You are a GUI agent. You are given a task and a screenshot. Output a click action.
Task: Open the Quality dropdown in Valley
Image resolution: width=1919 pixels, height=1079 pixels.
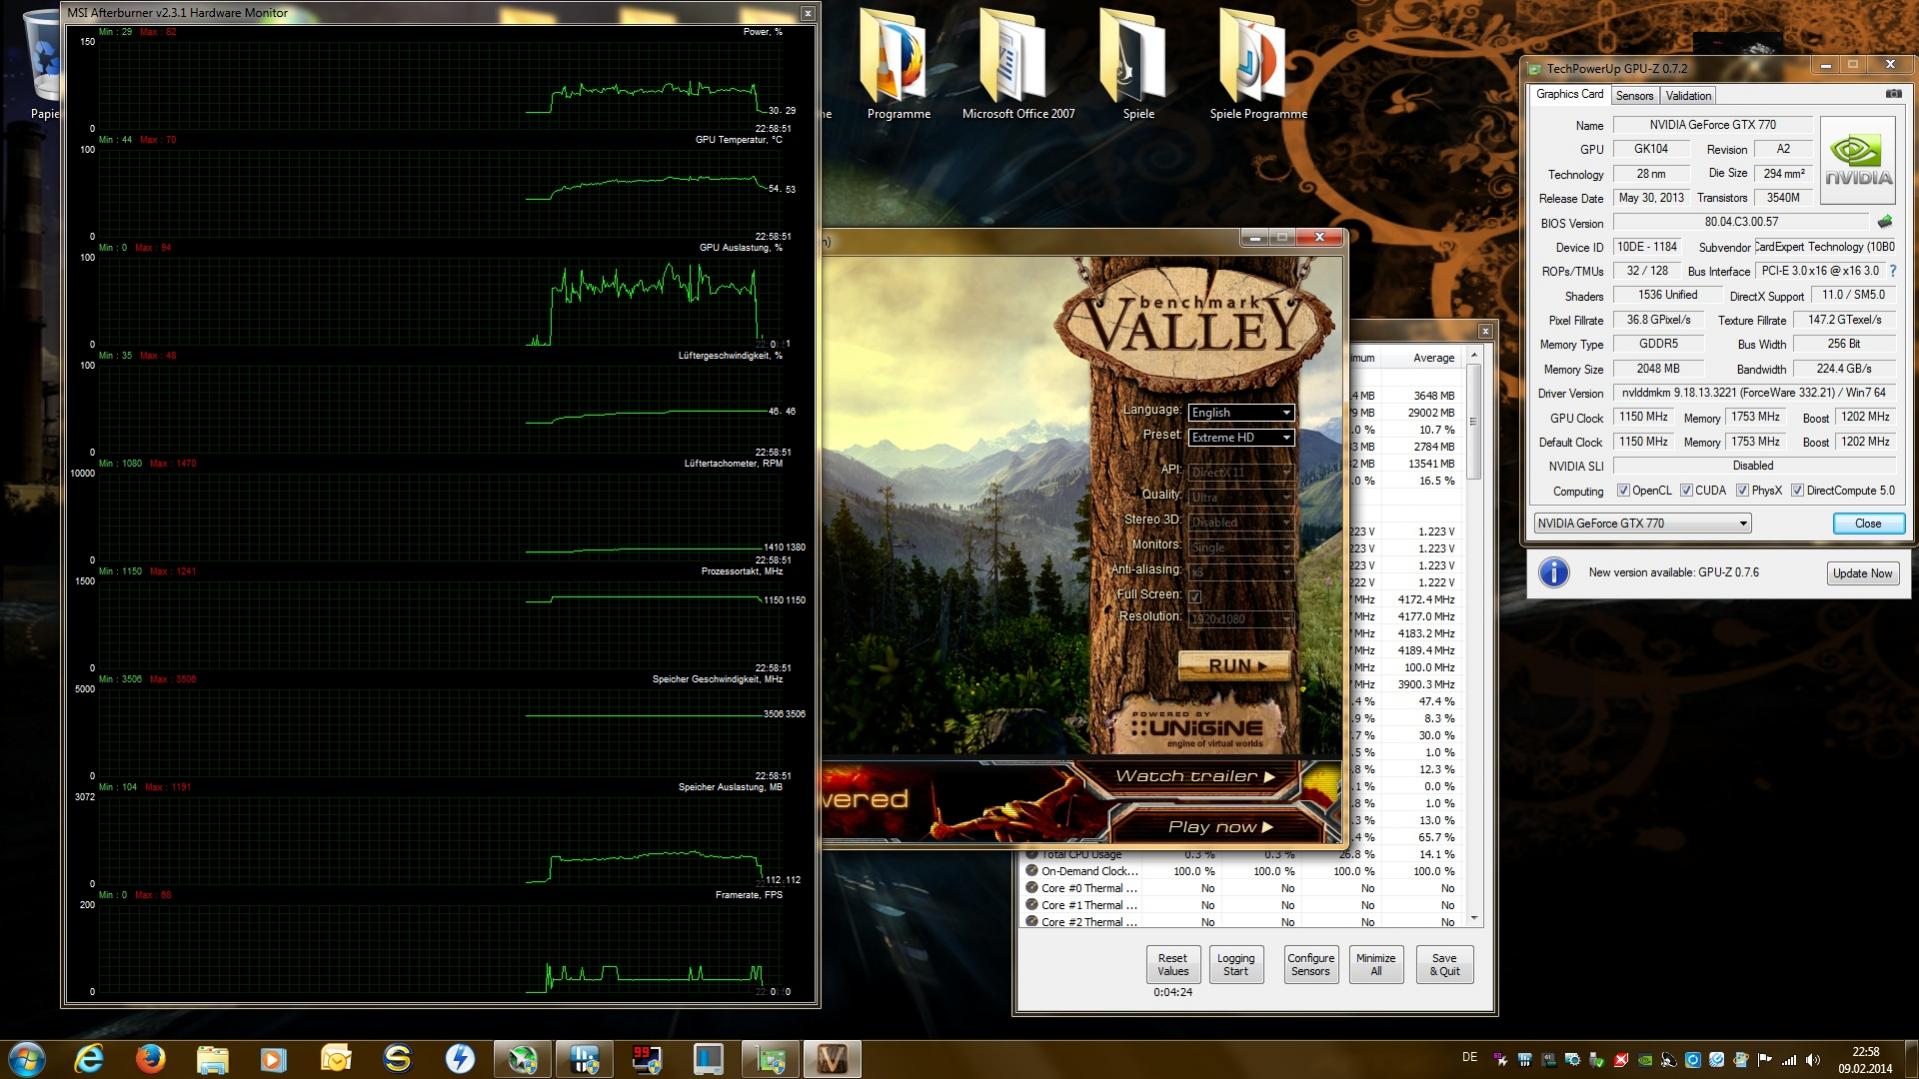coord(1240,497)
